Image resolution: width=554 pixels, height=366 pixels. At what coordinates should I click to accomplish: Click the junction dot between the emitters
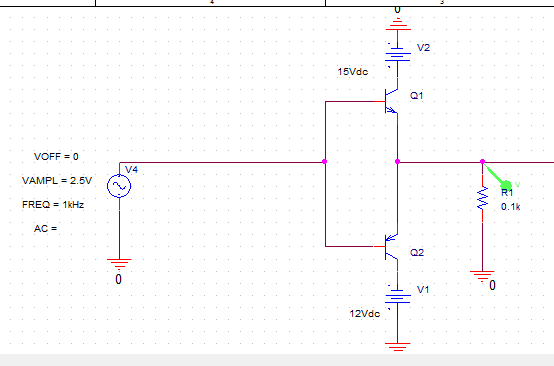coord(397,162)
